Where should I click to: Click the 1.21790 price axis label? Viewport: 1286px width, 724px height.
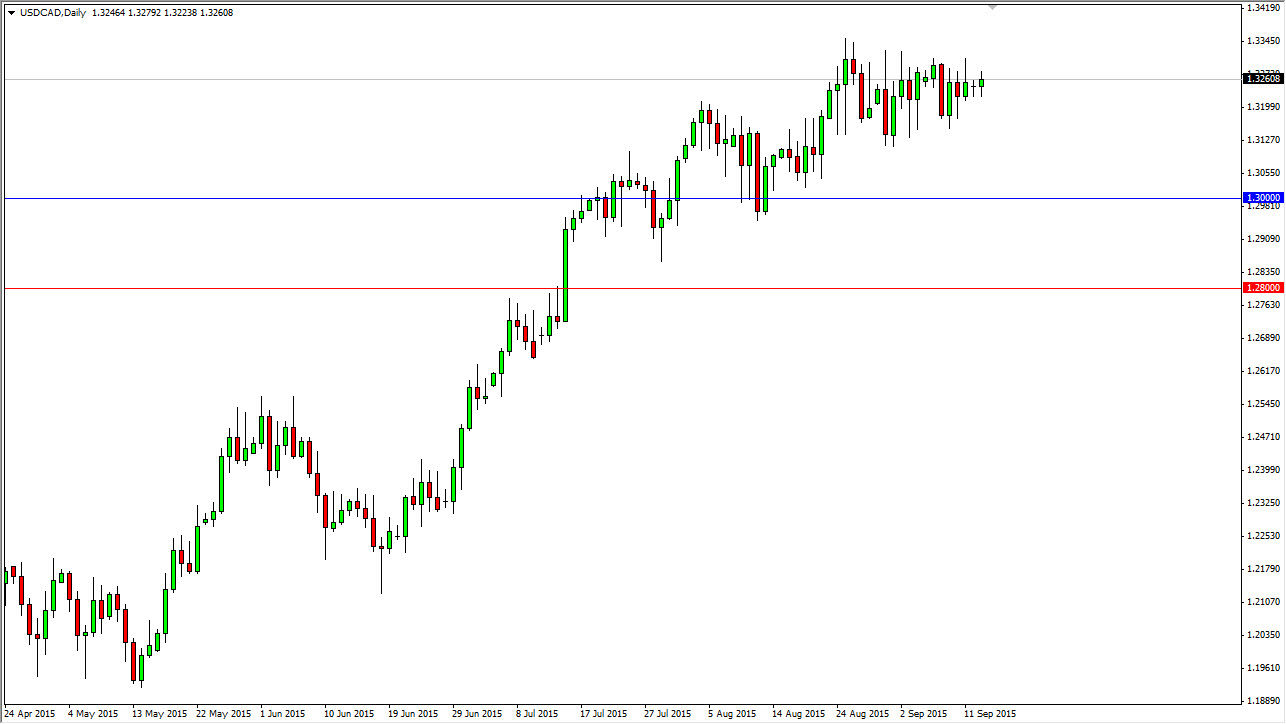pos(1264,569)
